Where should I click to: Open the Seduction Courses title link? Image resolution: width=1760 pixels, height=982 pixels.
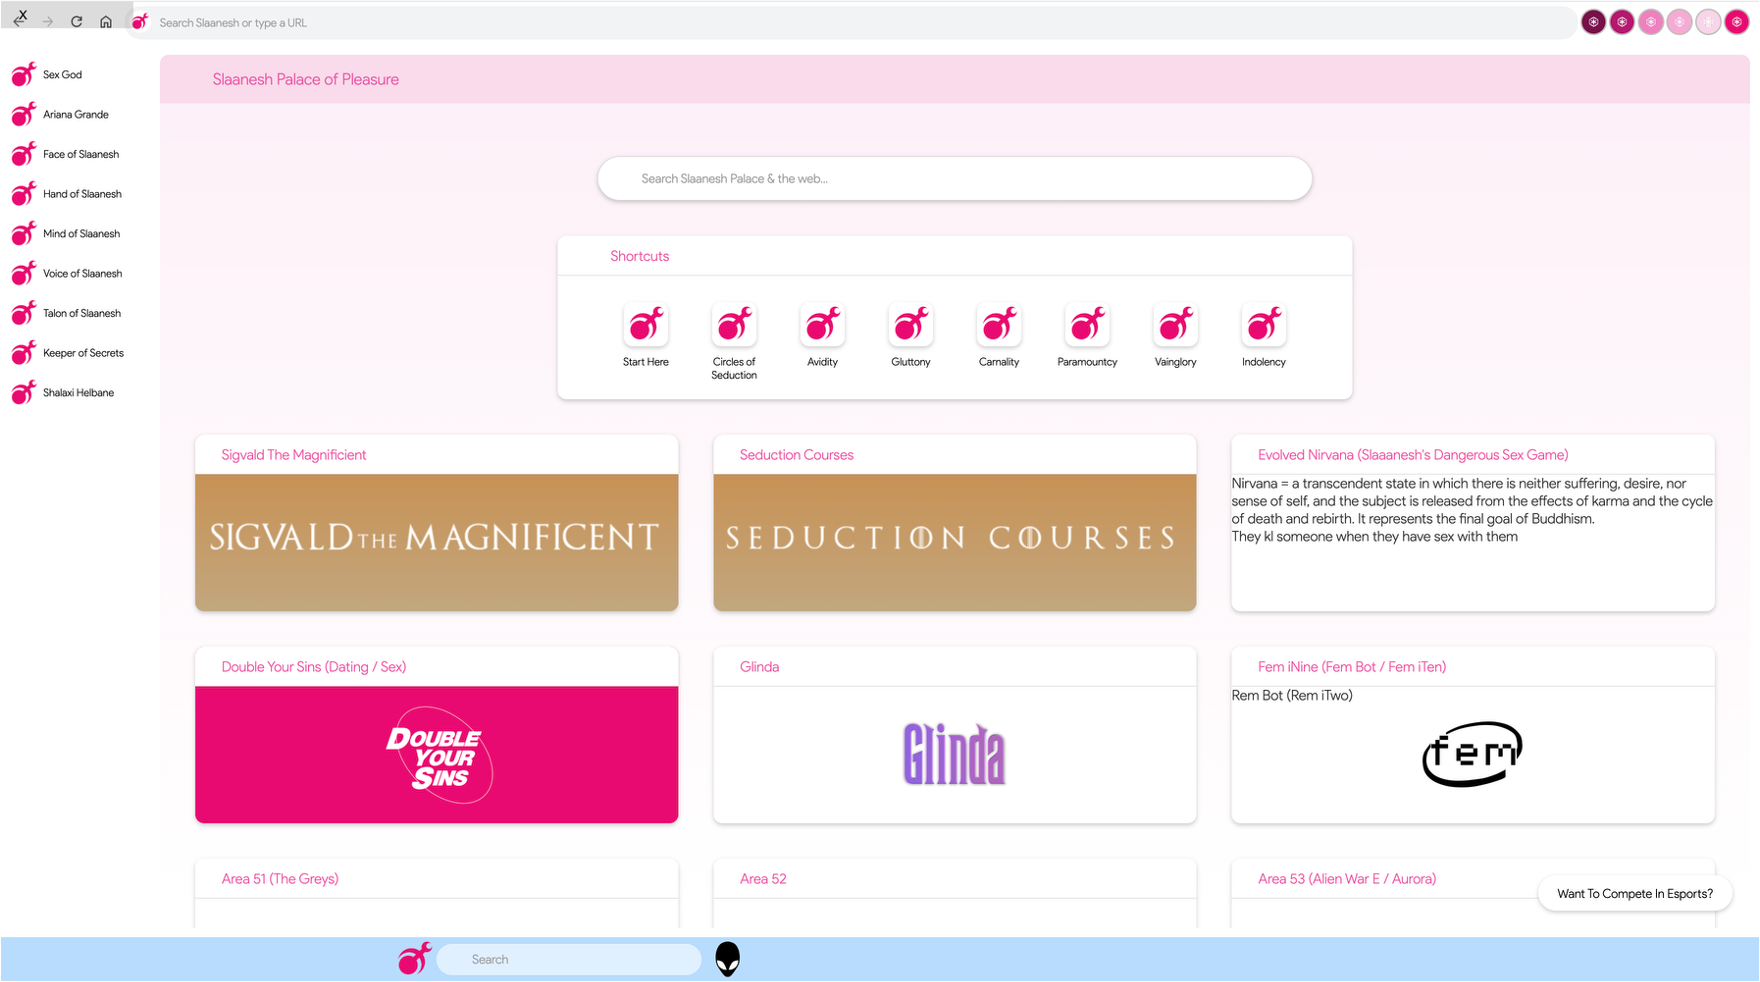tap(796, 455)
